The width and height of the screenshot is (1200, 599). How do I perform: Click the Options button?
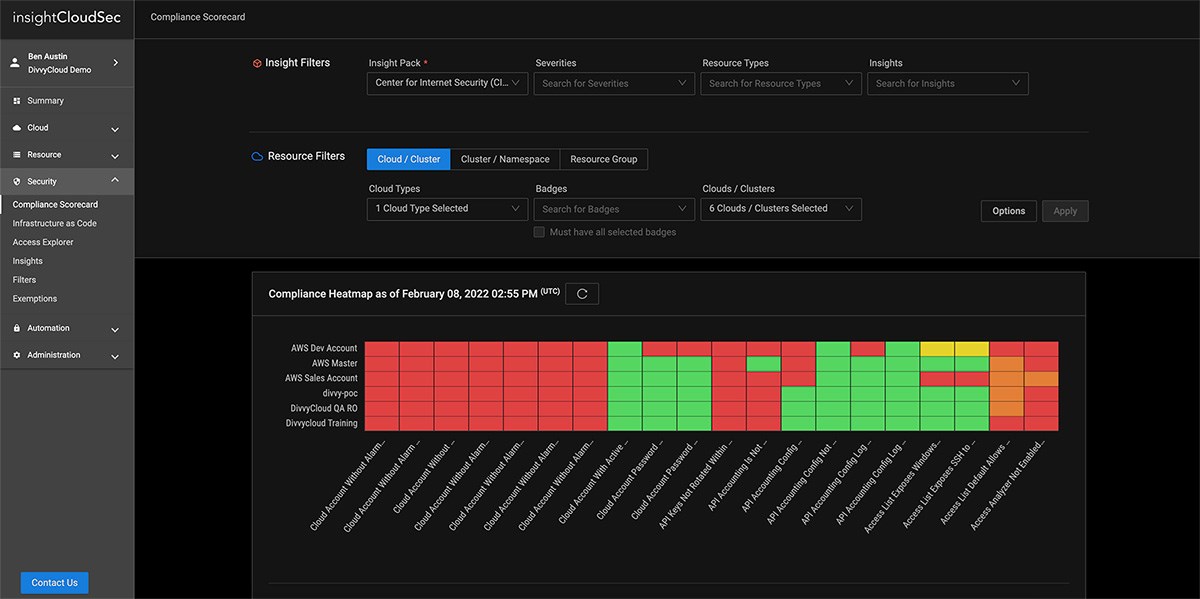point(1008,211)
